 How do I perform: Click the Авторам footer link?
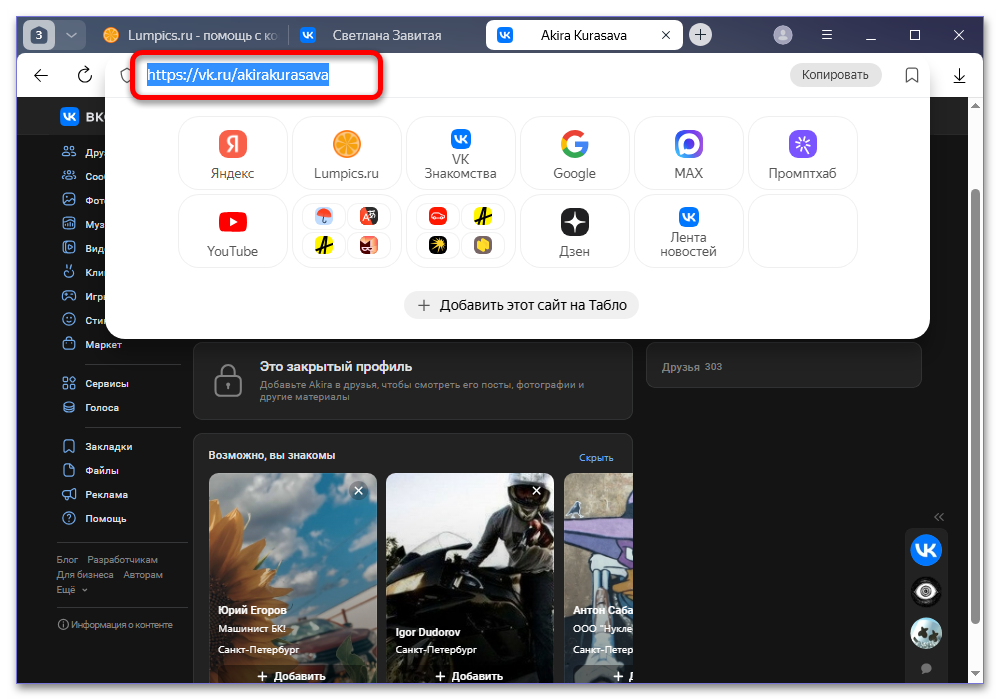pyautogui.click(x=143, y=575)
